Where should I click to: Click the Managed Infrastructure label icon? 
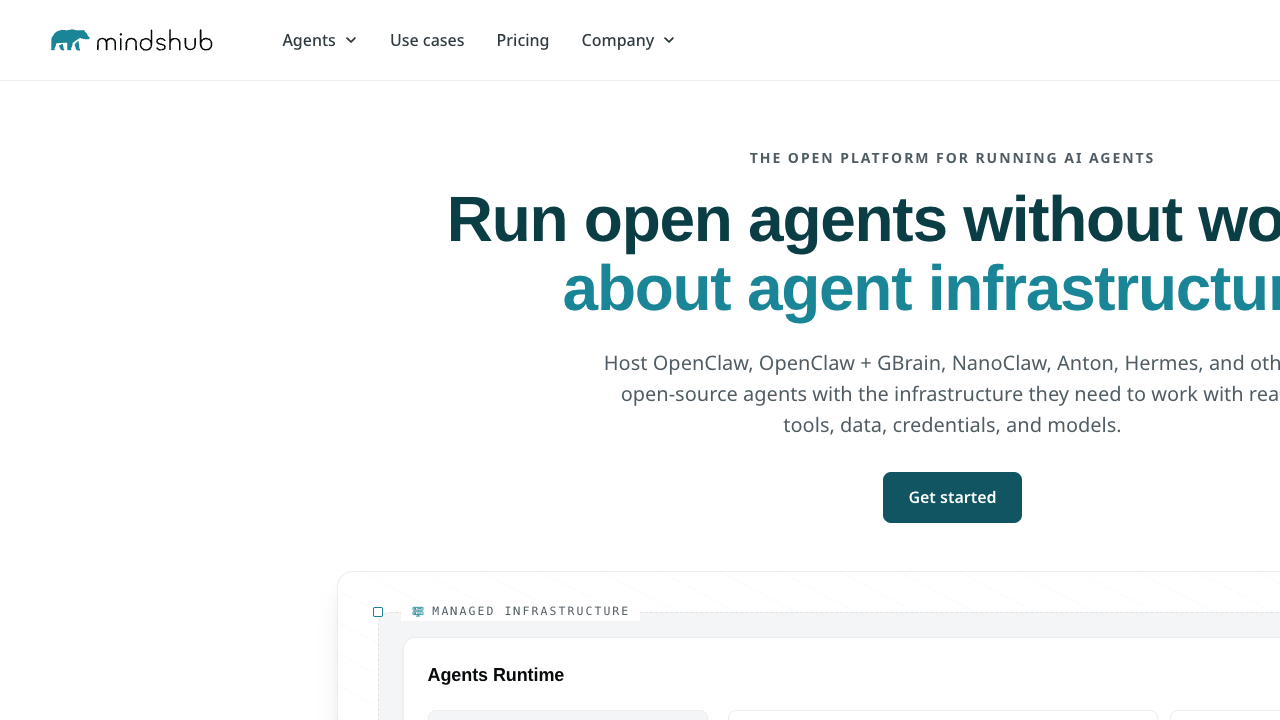tap(418, 611)
